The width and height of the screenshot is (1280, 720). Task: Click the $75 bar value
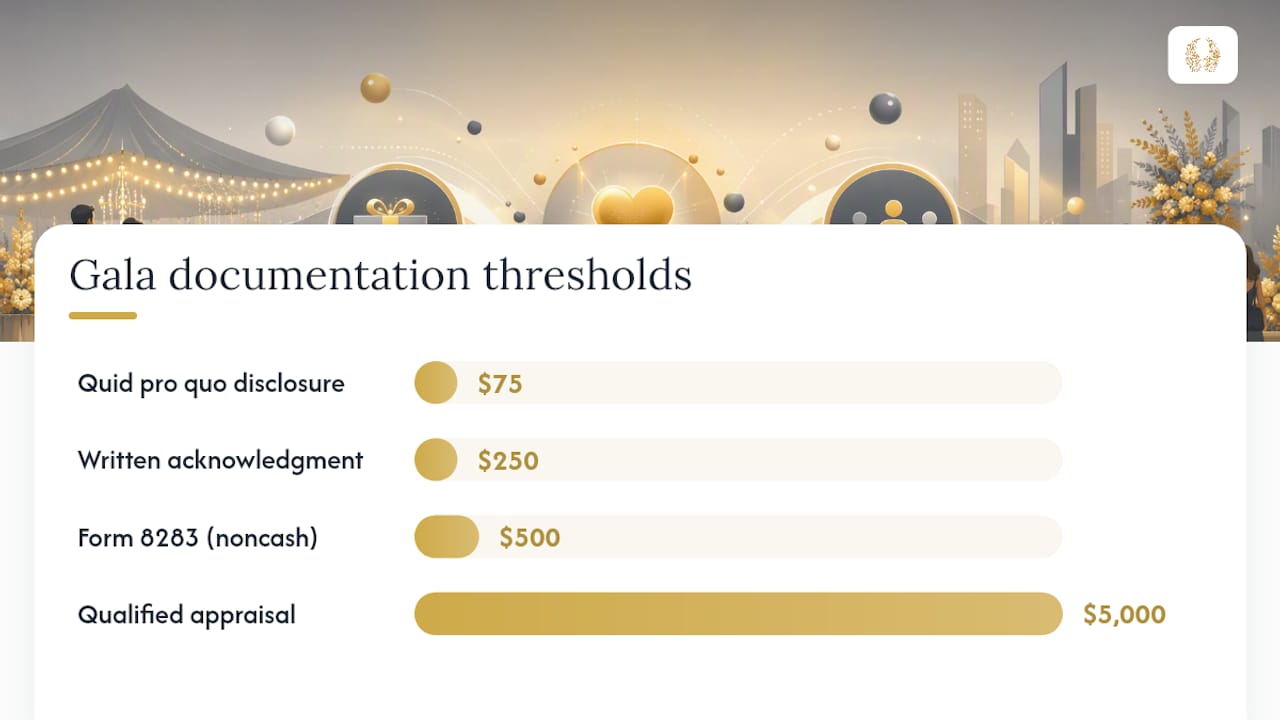[500, 384]
